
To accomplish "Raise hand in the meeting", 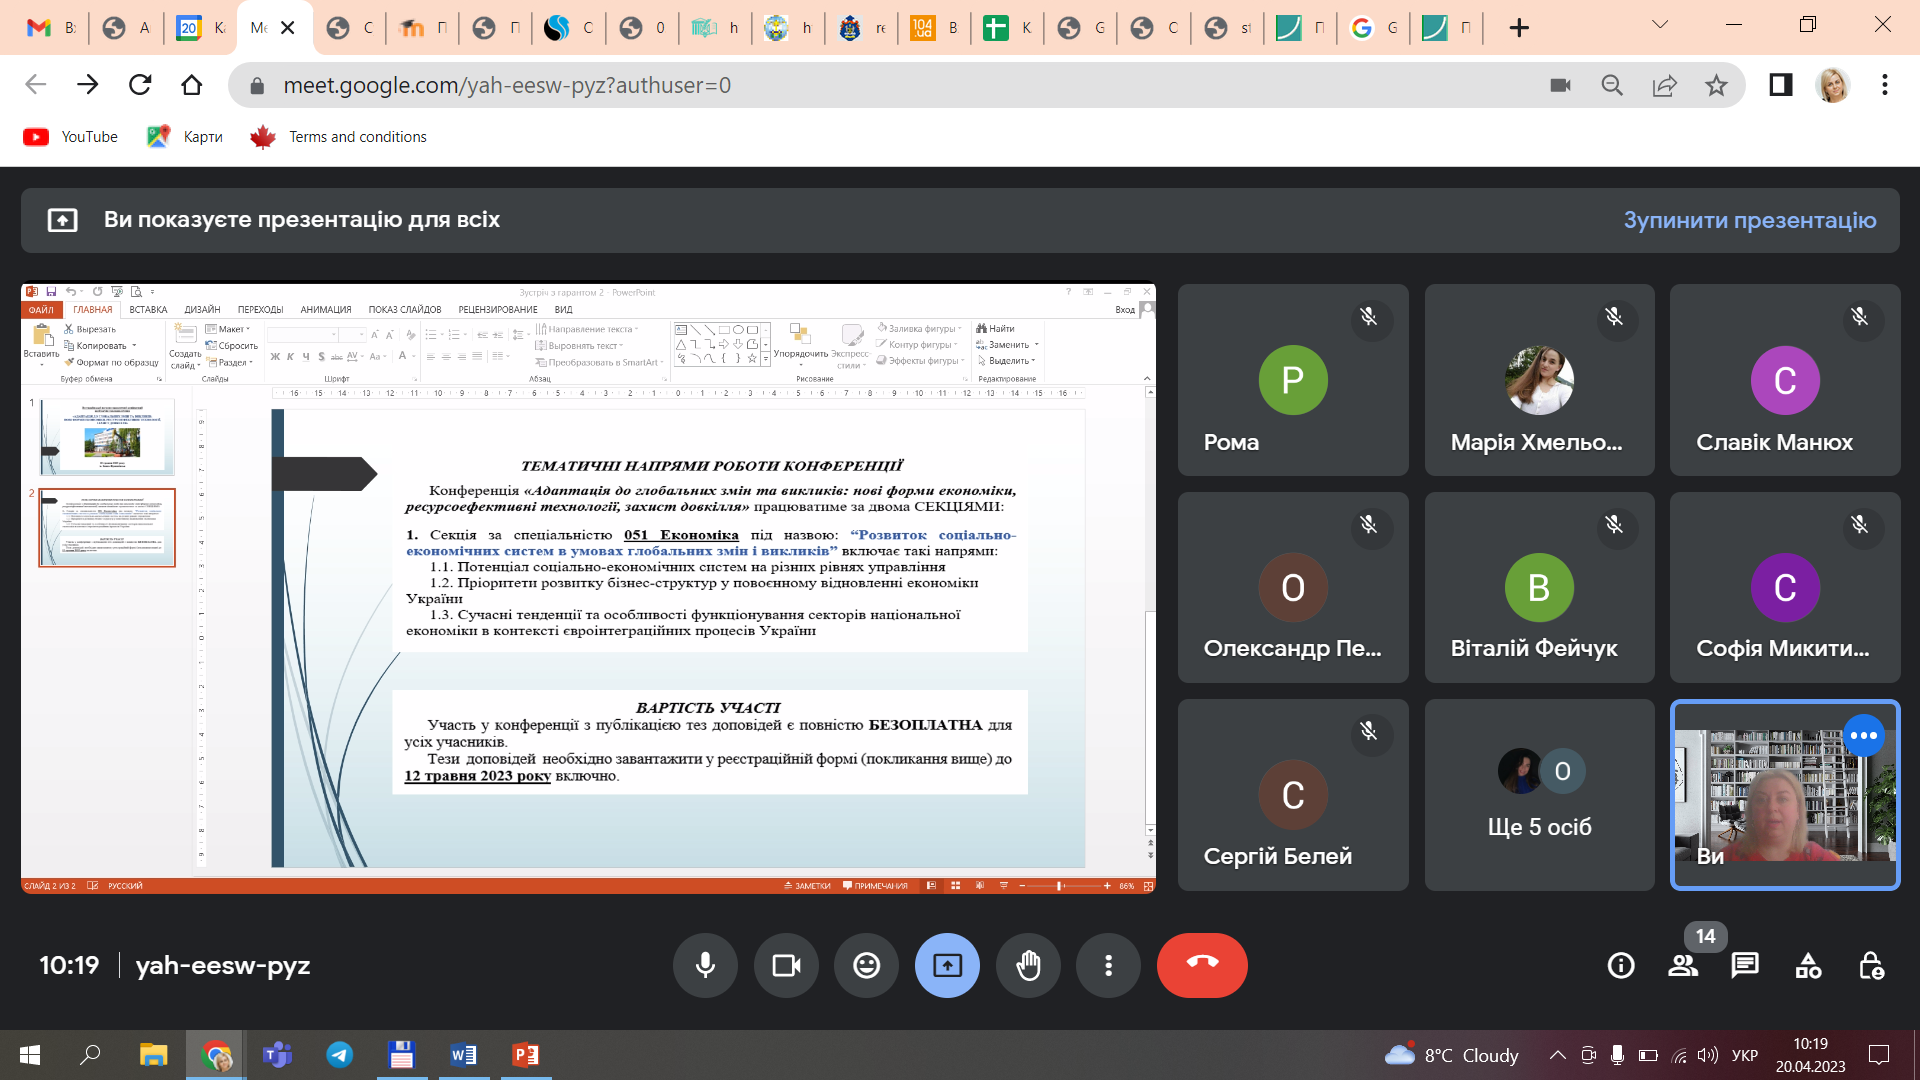I will pyautogui.click(x=1028, y=965).
